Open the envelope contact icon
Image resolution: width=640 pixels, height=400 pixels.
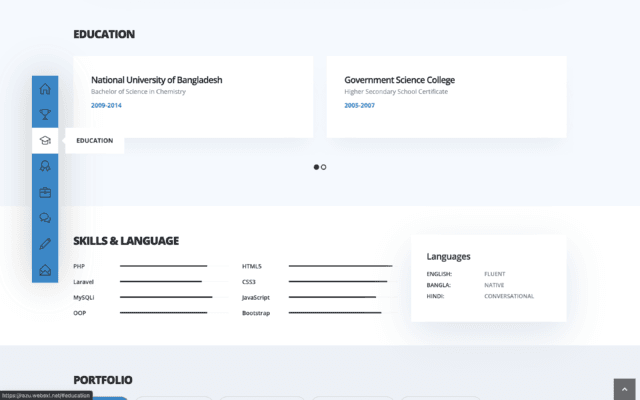[x=45, y=270]
